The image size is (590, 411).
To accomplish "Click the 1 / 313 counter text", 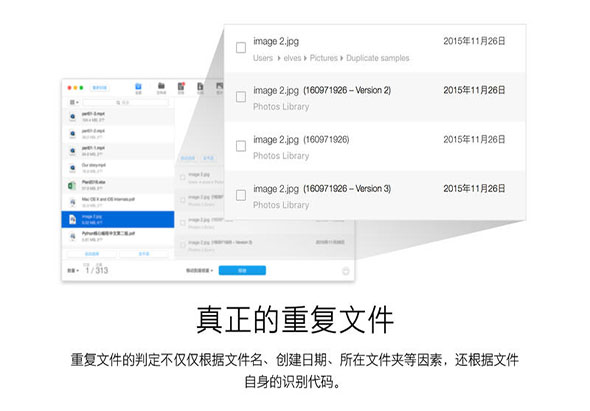I will click(x=96, y=270).
